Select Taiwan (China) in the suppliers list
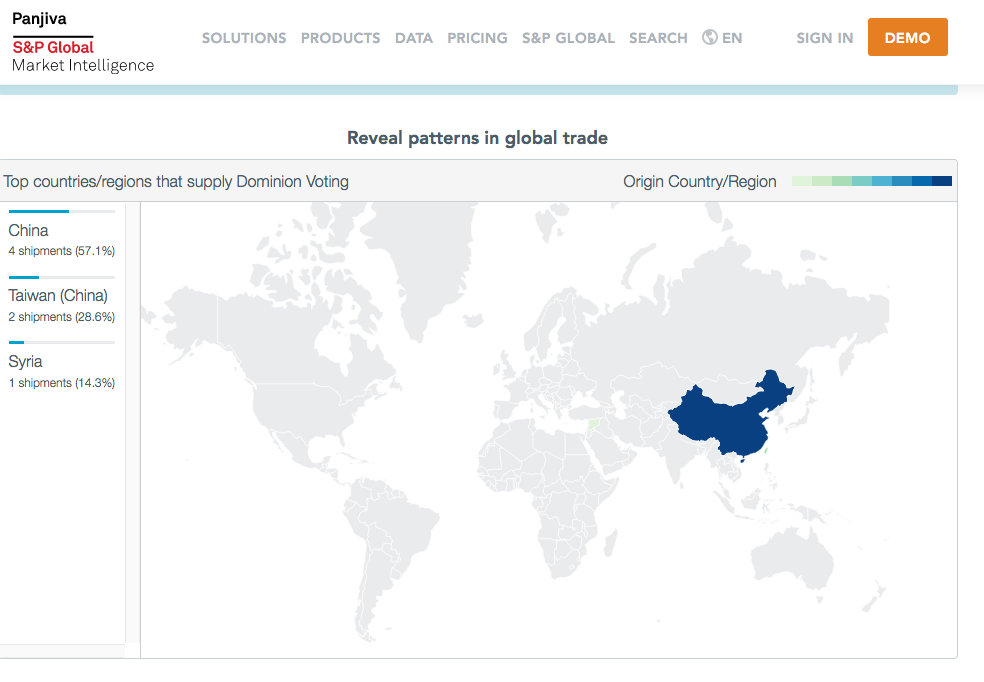984x682 pixels. pyautogui.click(x=58, y=296)
